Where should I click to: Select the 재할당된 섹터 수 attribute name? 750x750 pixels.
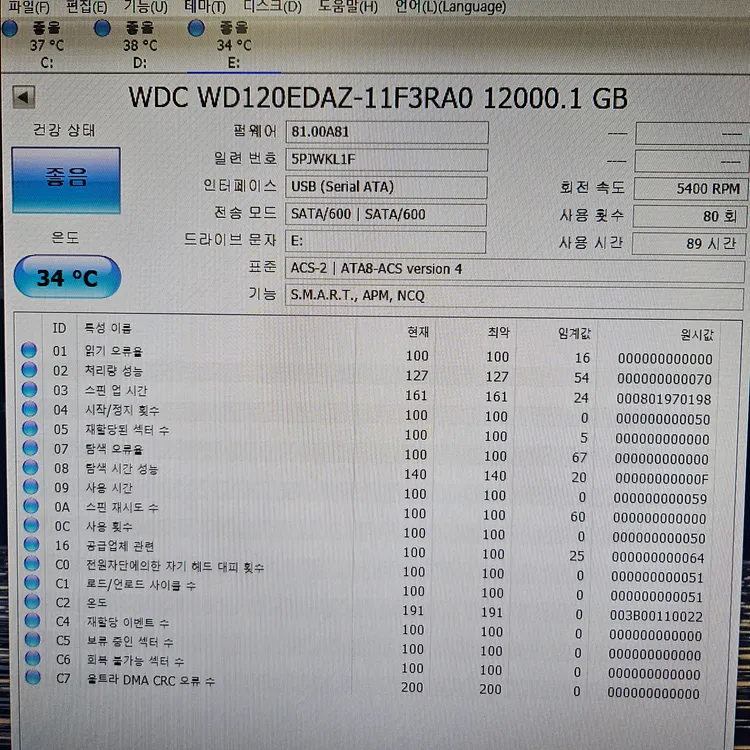[x=127, y=430]
